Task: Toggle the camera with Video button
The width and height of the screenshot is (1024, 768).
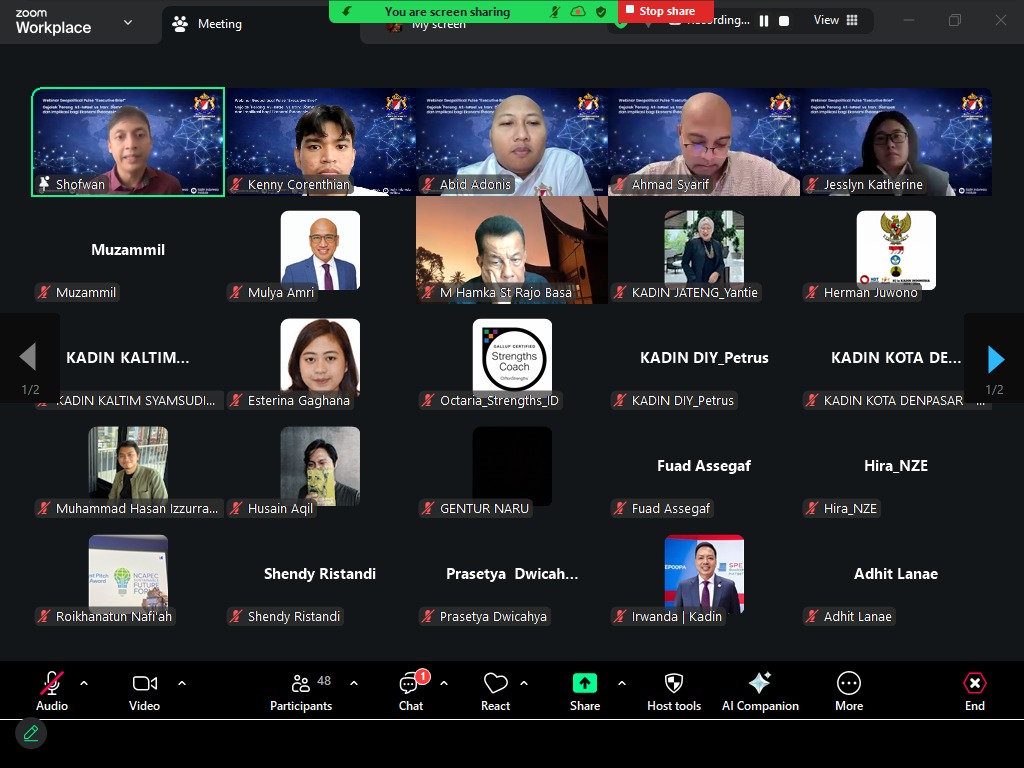Action: (144, 691)
